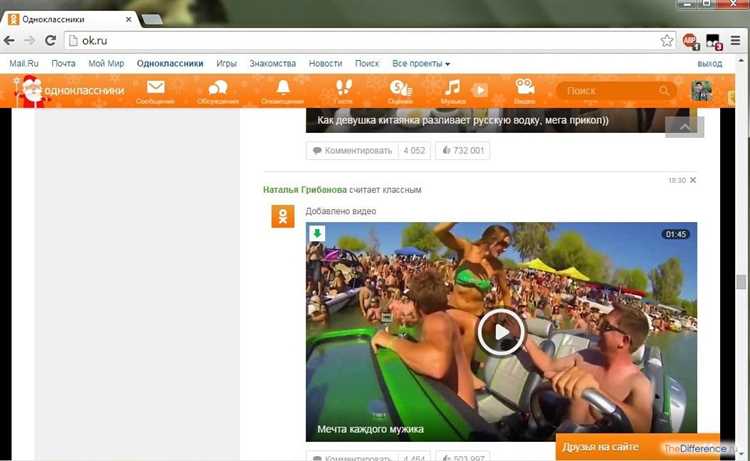Expand the Все проекты dropdown
750x461 pixels.
coord(421,64)
